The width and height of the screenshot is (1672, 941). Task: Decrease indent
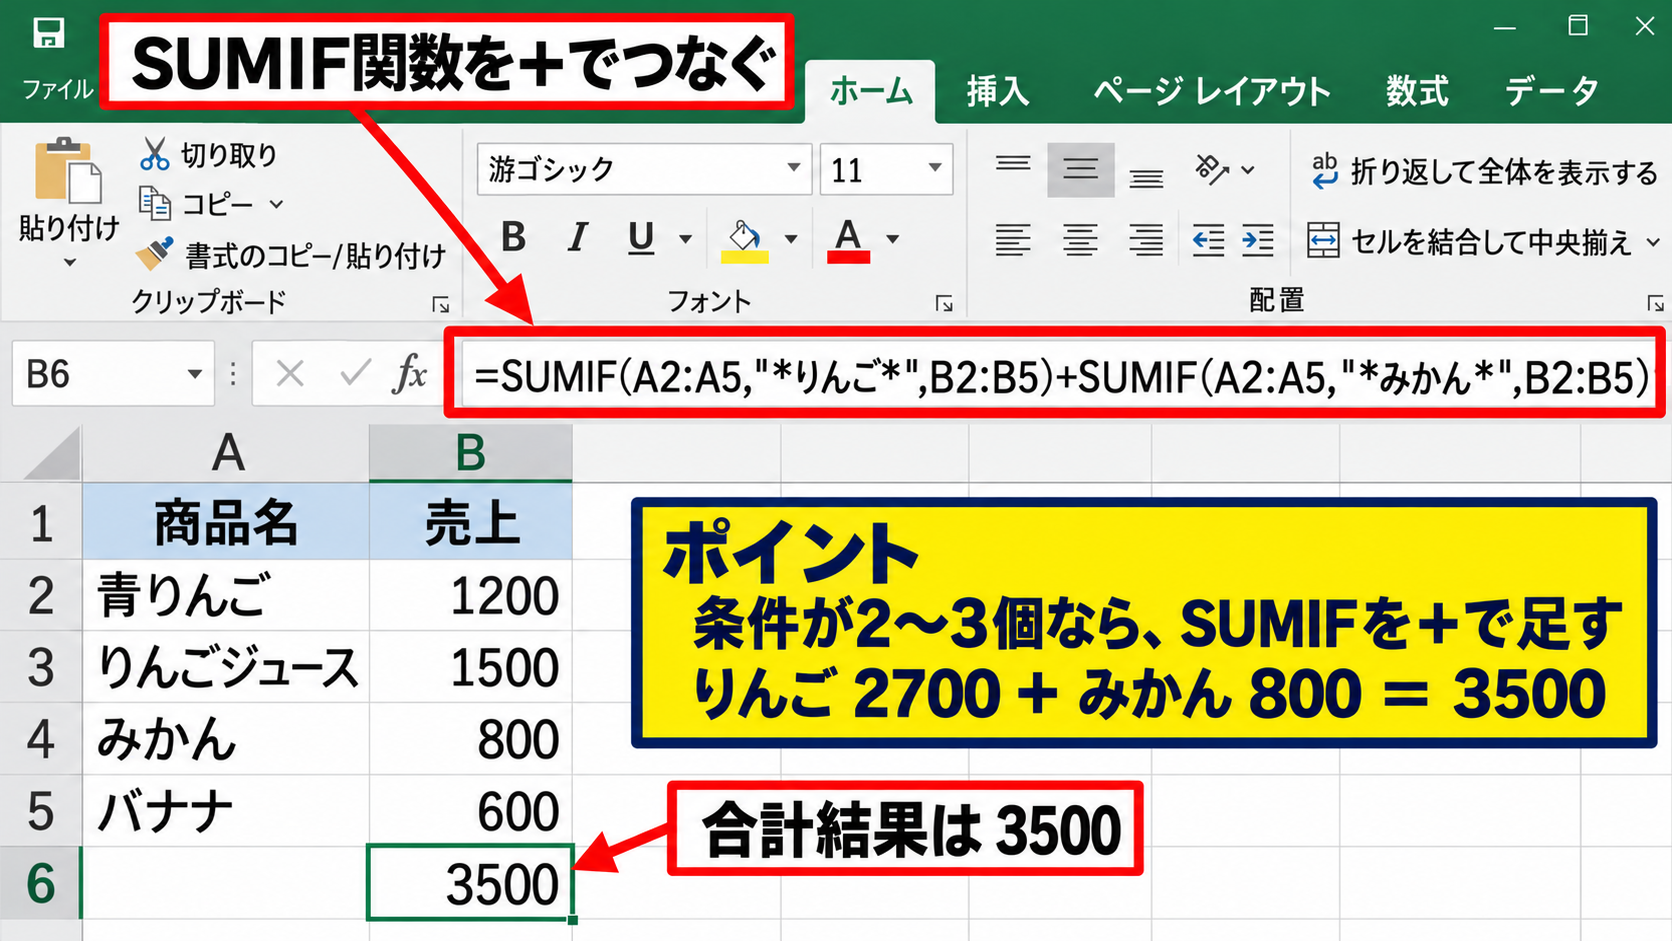(x=1208, y=240)
